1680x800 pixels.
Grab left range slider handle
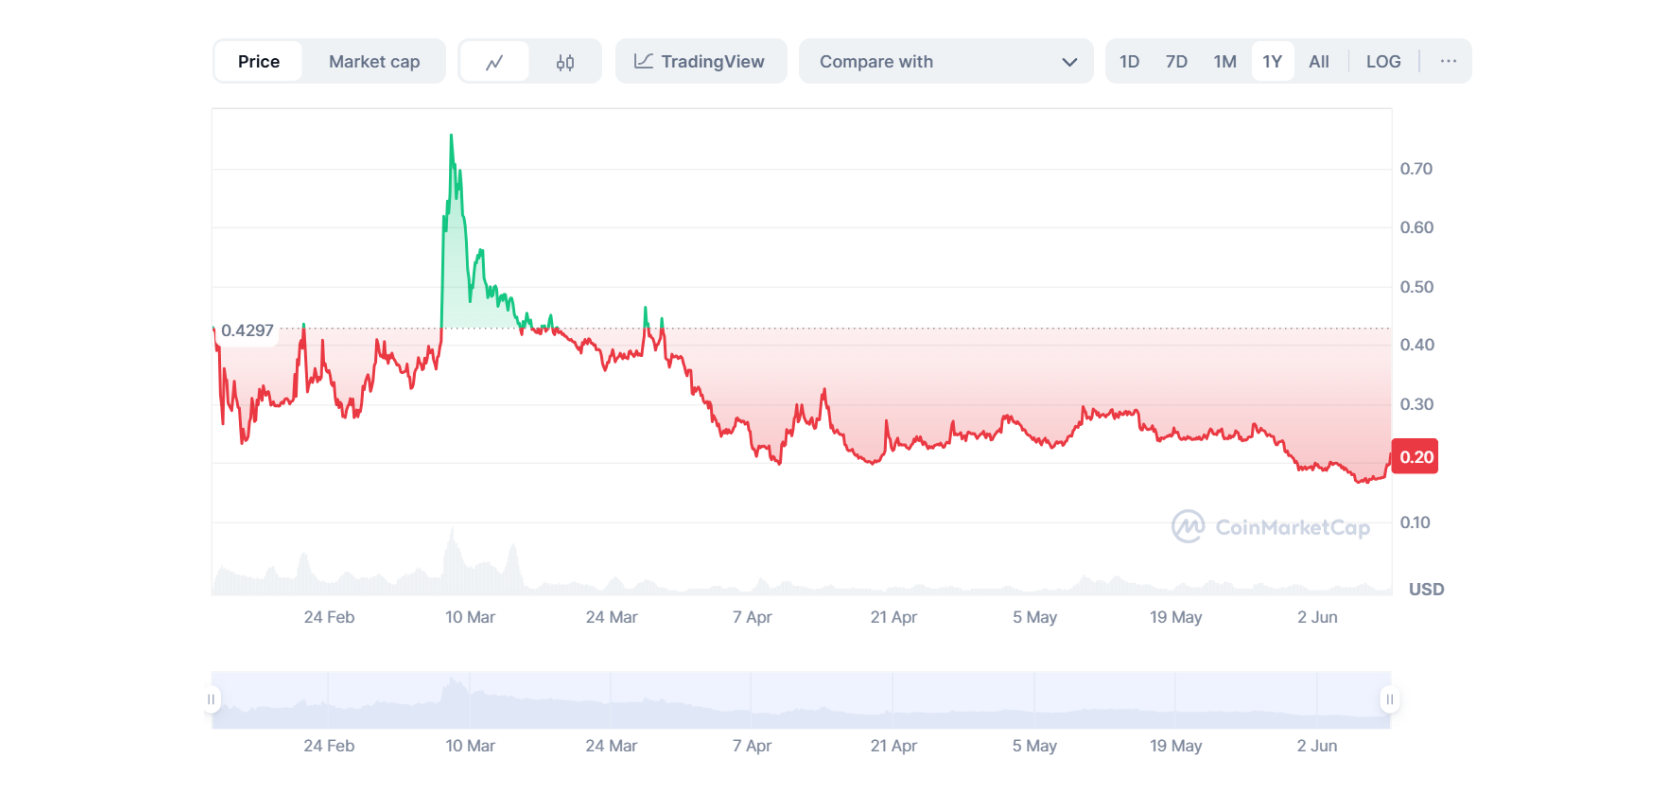pos(211,699)
